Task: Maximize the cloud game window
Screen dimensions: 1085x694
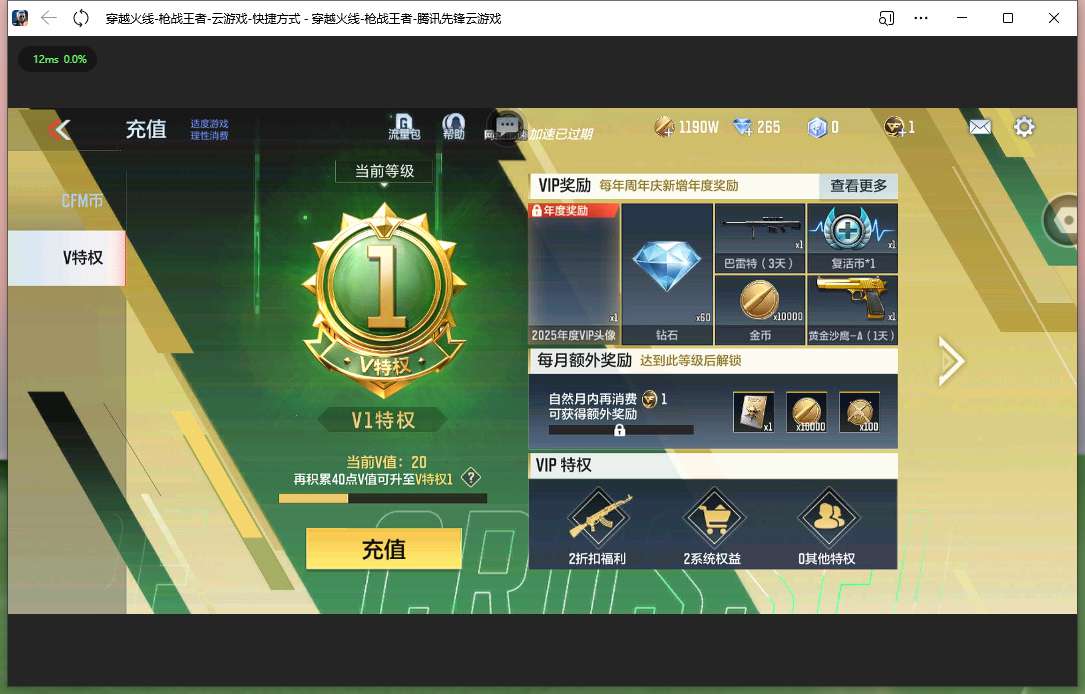Action: coord(1008,18)
